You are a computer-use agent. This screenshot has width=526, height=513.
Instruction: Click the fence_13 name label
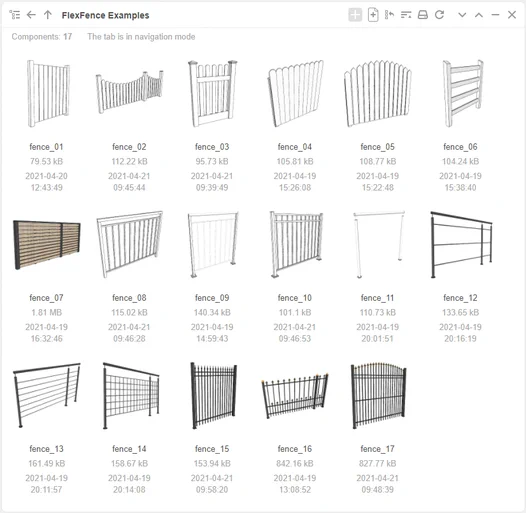point(46,449)
